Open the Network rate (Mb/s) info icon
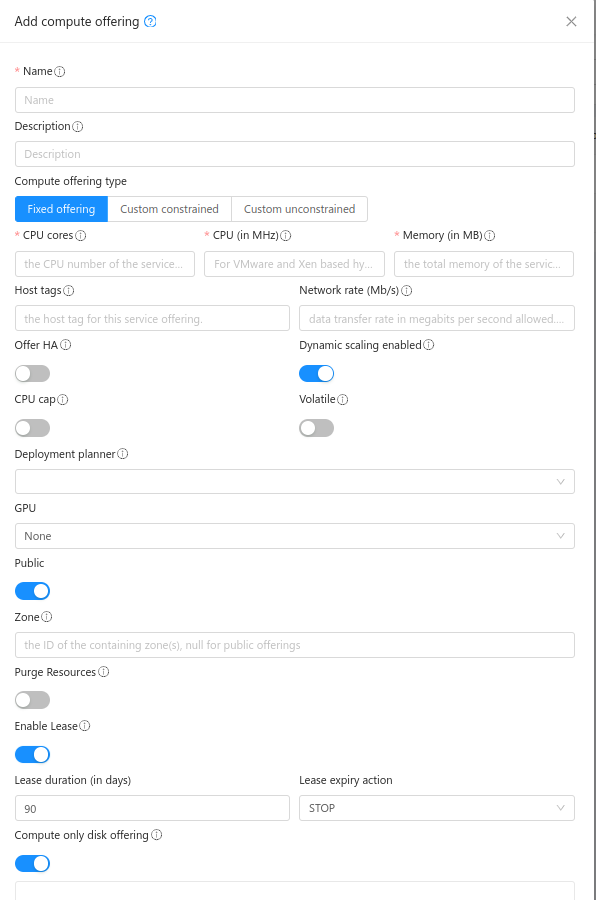The width and height of the screenshot is (596, 900). point(407,290)
